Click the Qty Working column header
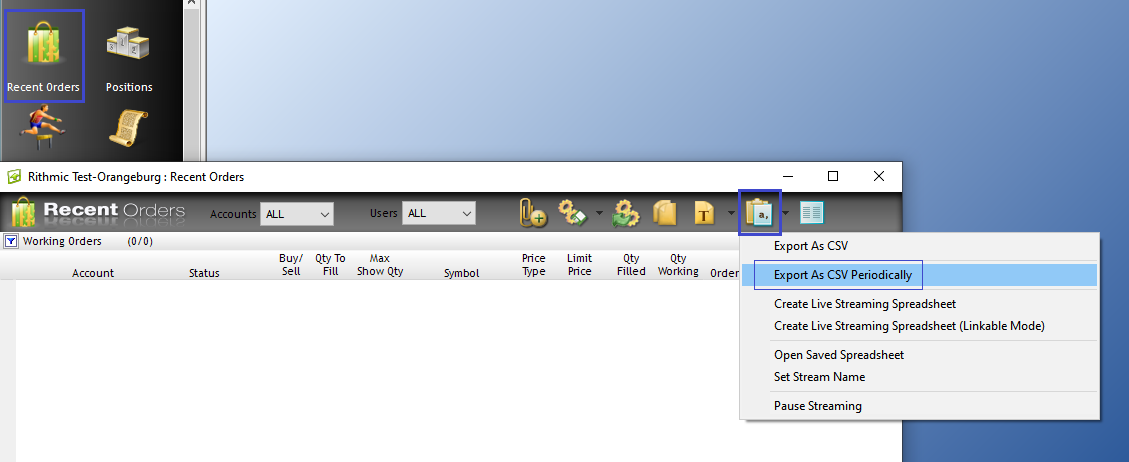This screenshot has height=462, width=1129. (678, 265)
